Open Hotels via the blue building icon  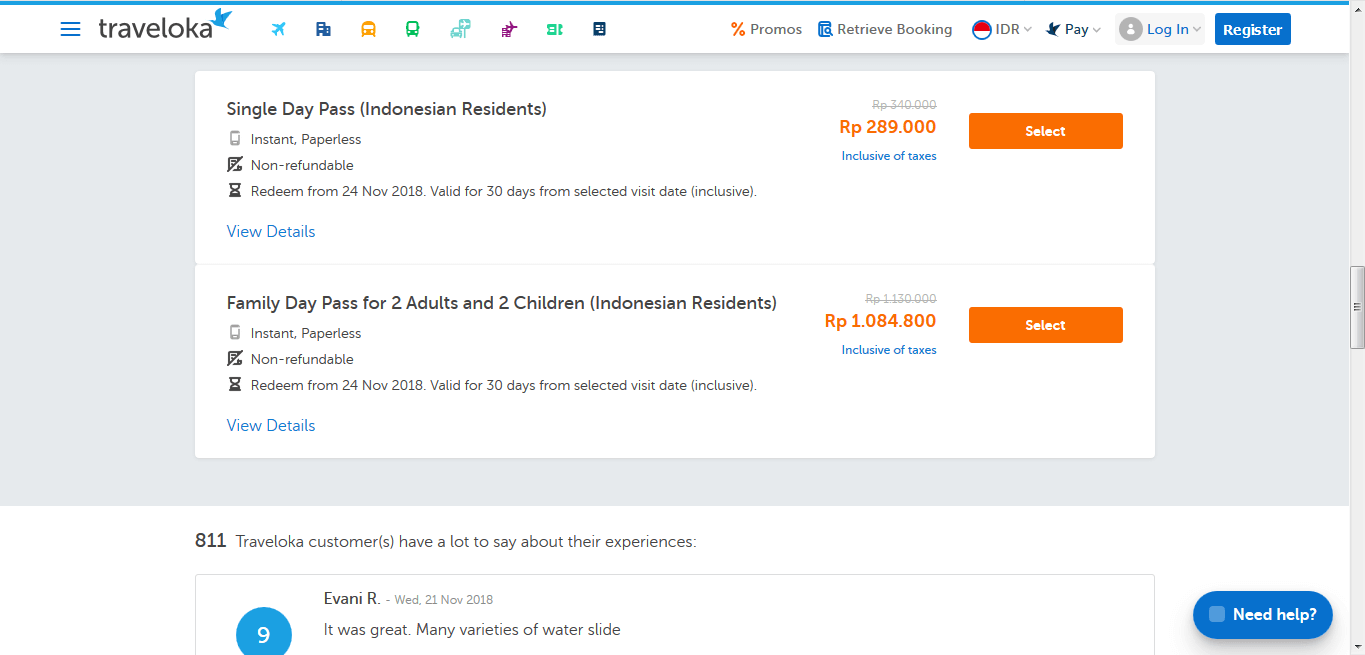click(323, 29)
